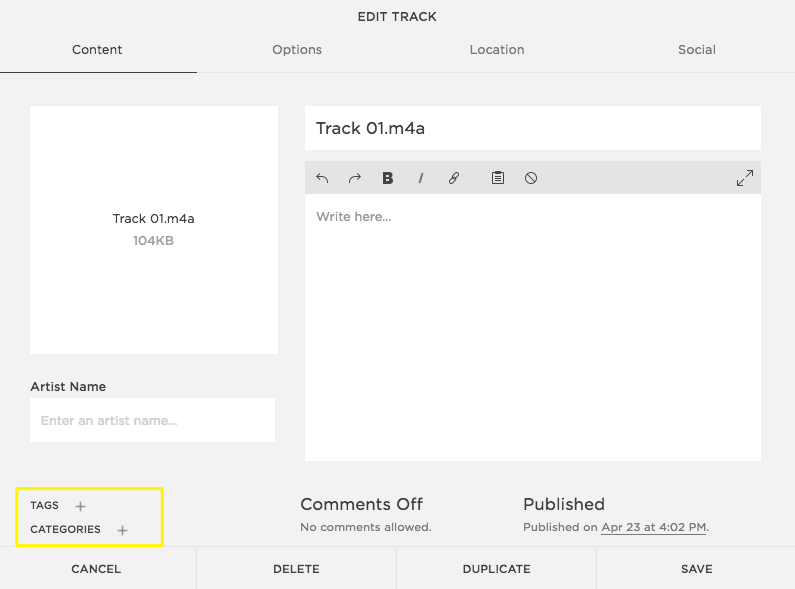The image size is (795, 589).
Task: Delete the track with the Delete button
Action: tap(296, 569)
